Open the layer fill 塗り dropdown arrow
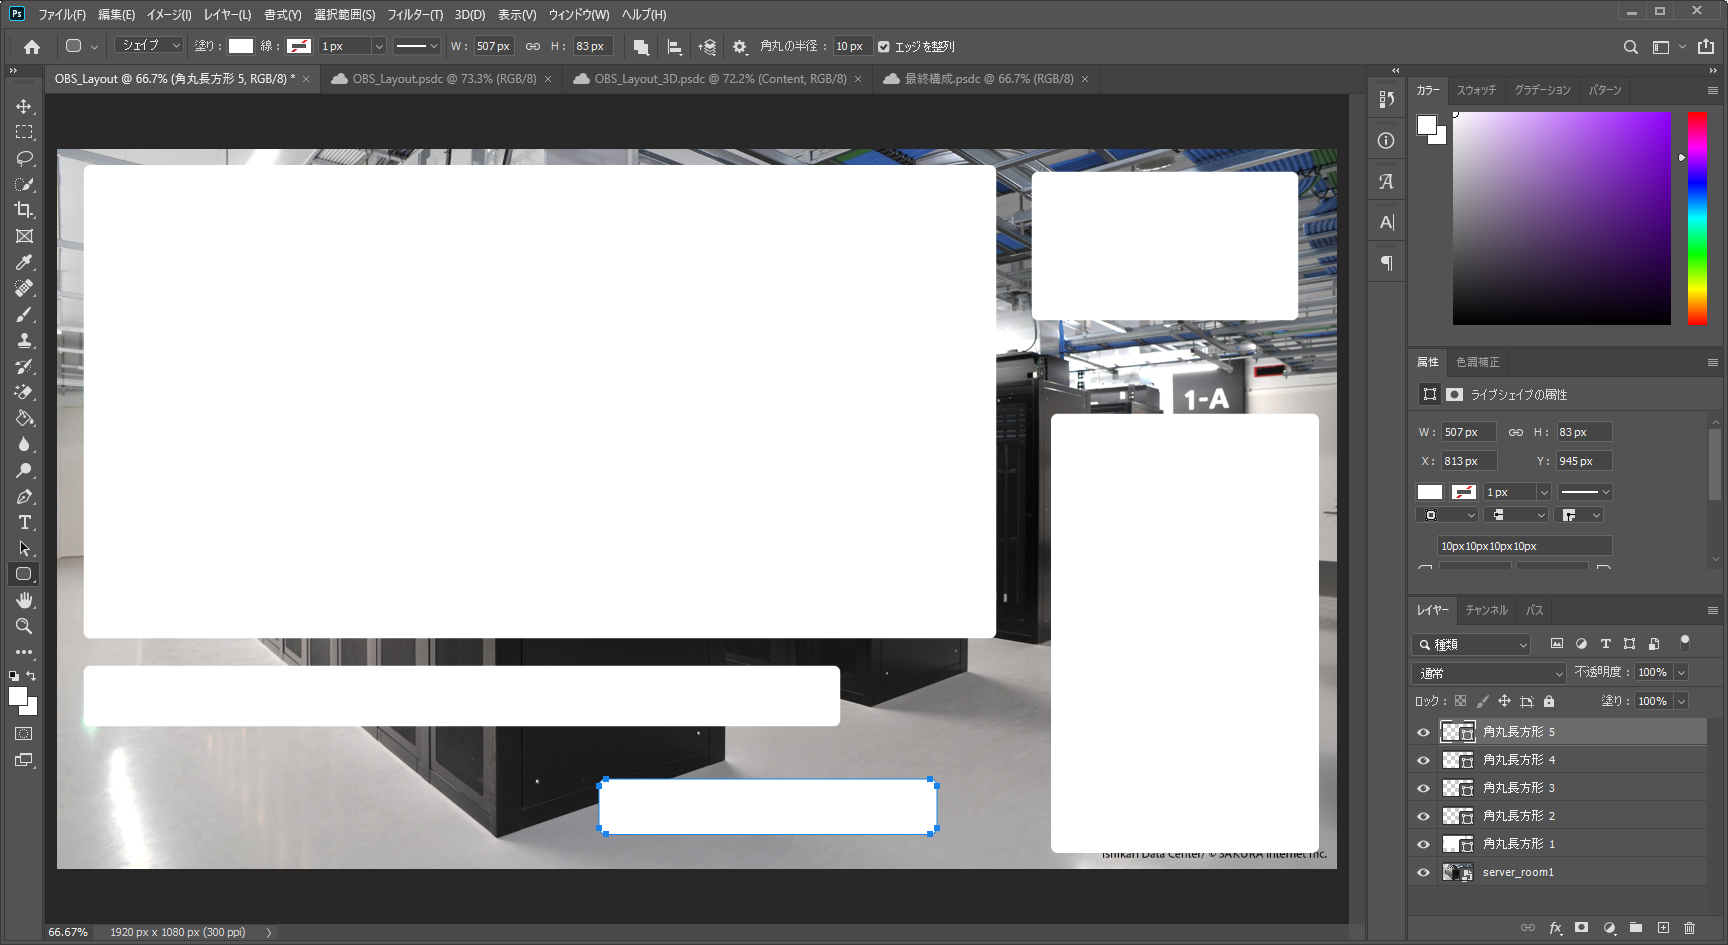Screen dimensions: 1728x945 (x=1681, y=701)
